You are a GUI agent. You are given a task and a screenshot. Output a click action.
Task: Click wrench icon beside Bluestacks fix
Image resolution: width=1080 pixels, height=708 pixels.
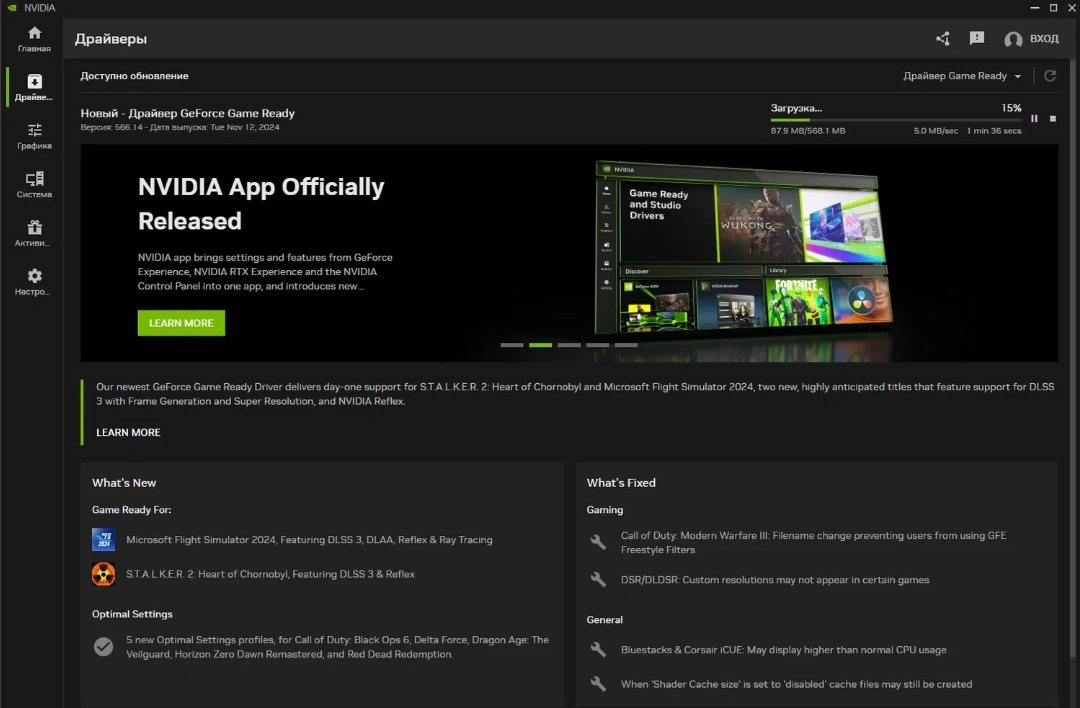(x=598, y=649)
